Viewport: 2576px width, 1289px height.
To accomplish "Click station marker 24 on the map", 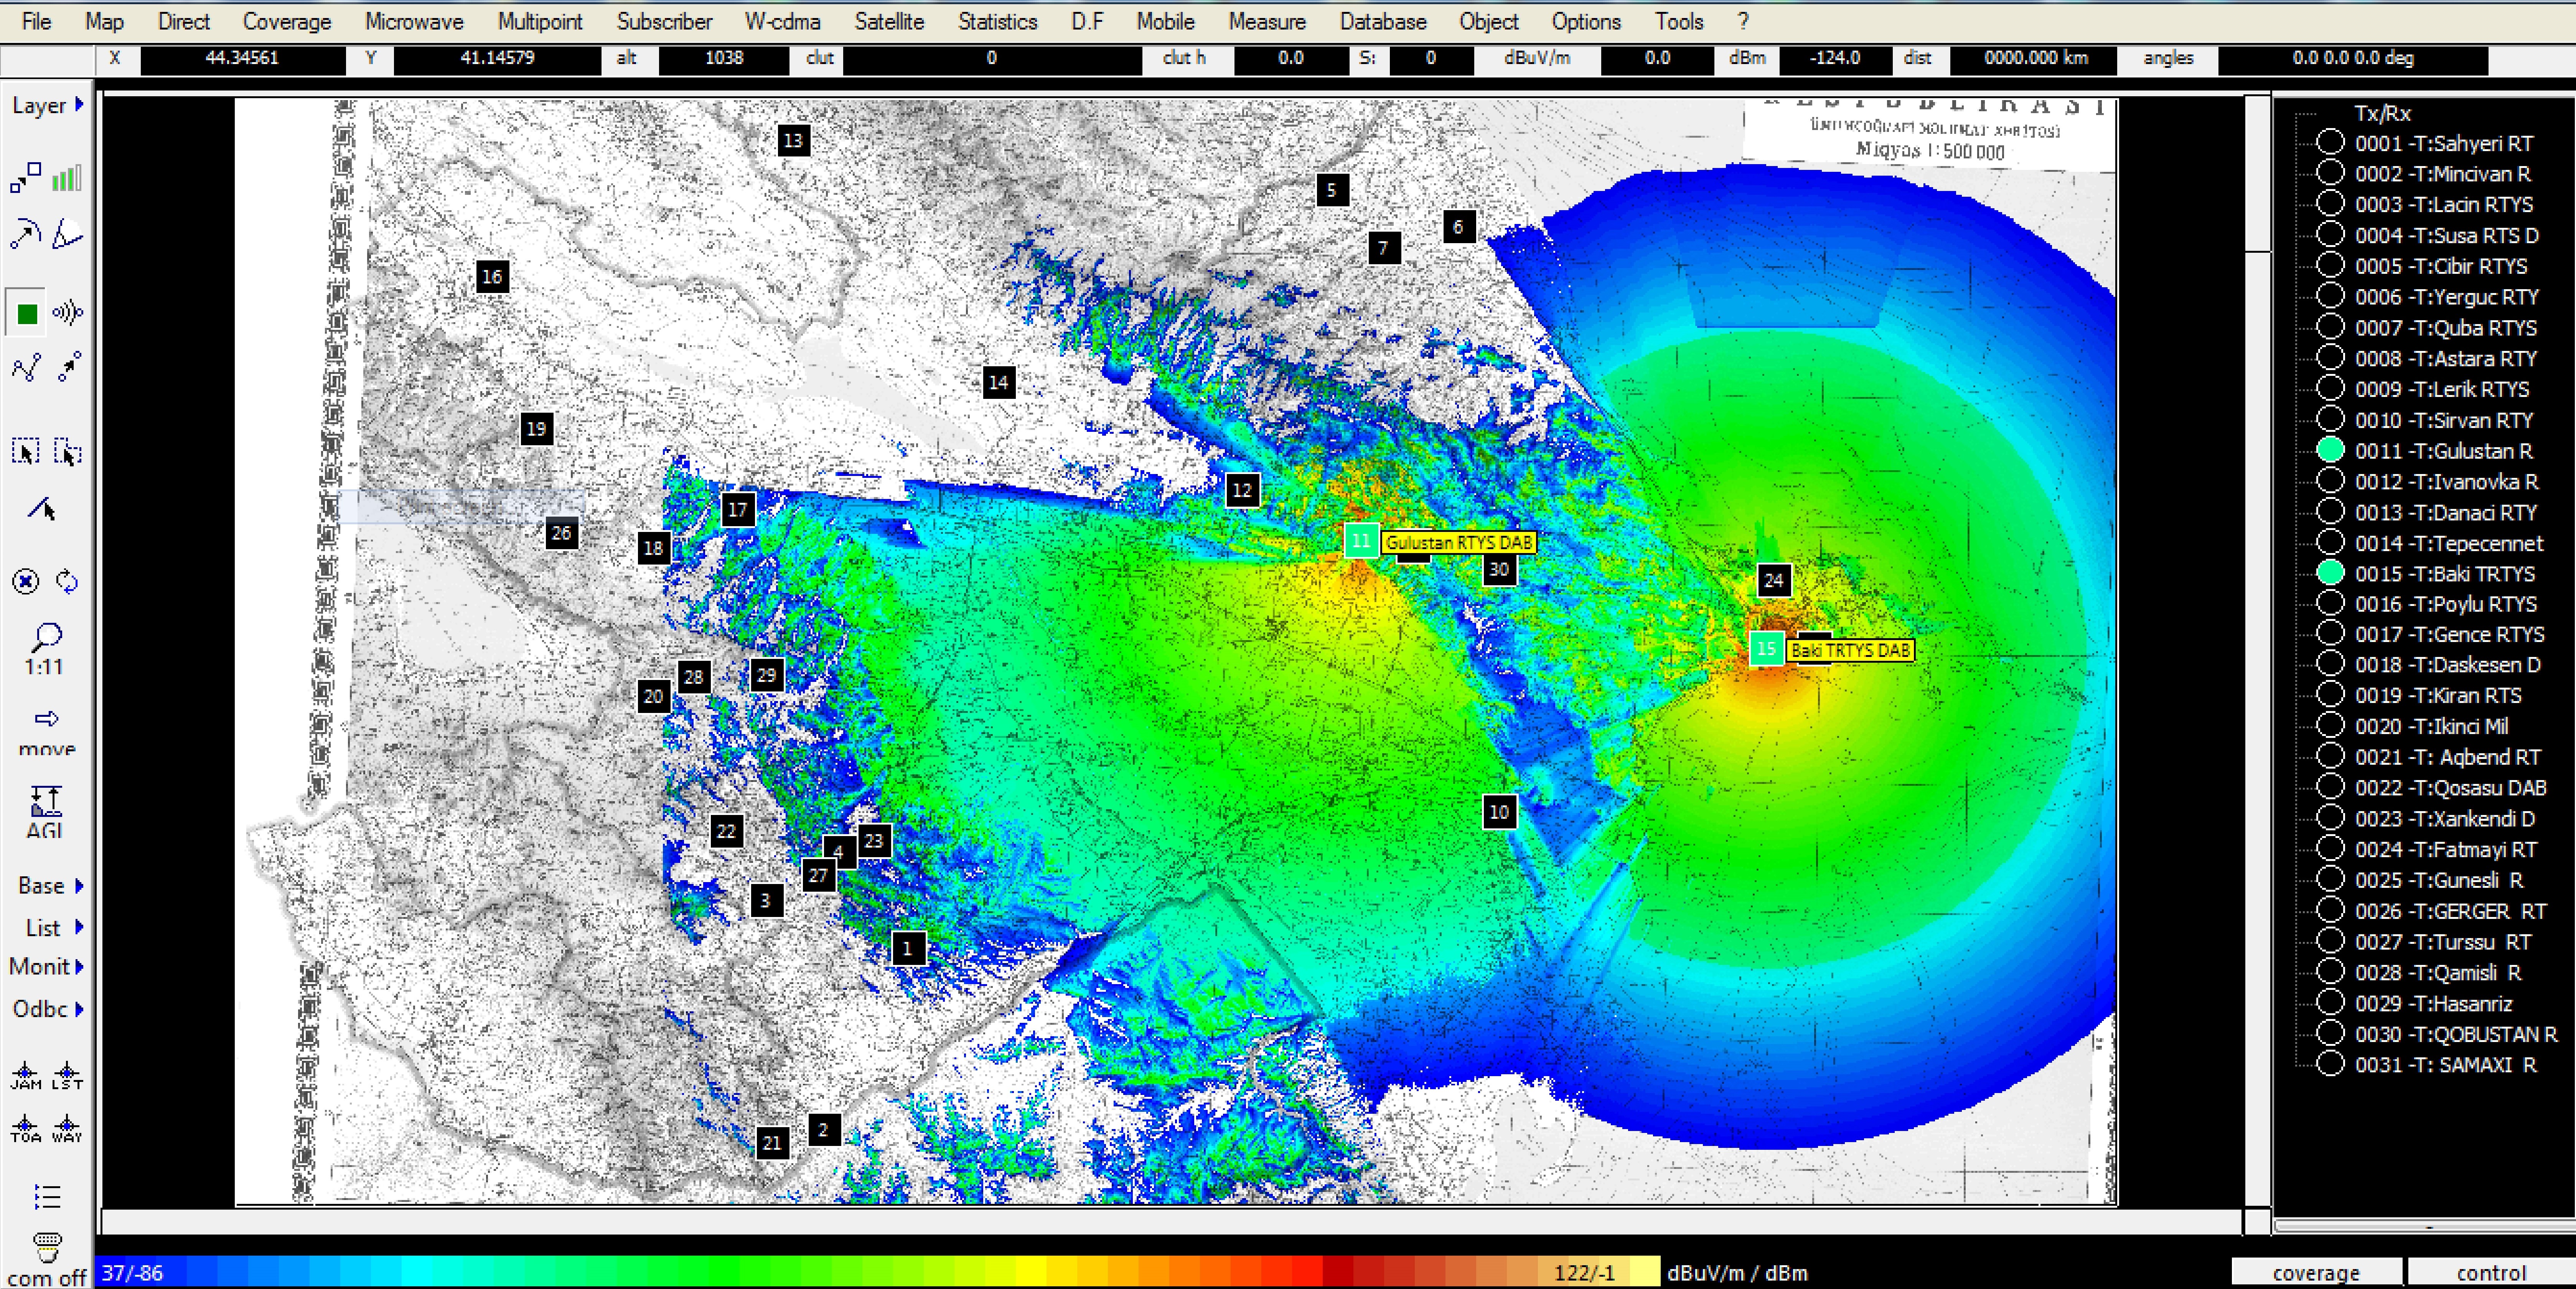I will (1773, 580).
